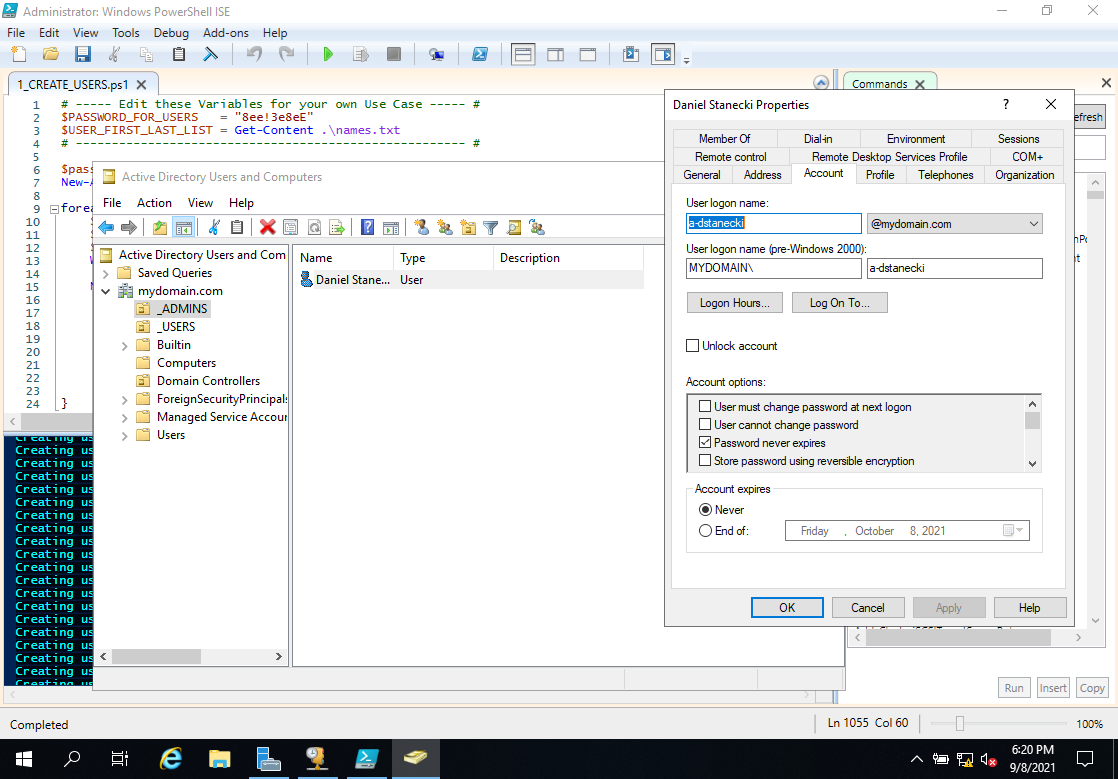Open the Member Of tab

pyautogui.click(x=724, y=139)
